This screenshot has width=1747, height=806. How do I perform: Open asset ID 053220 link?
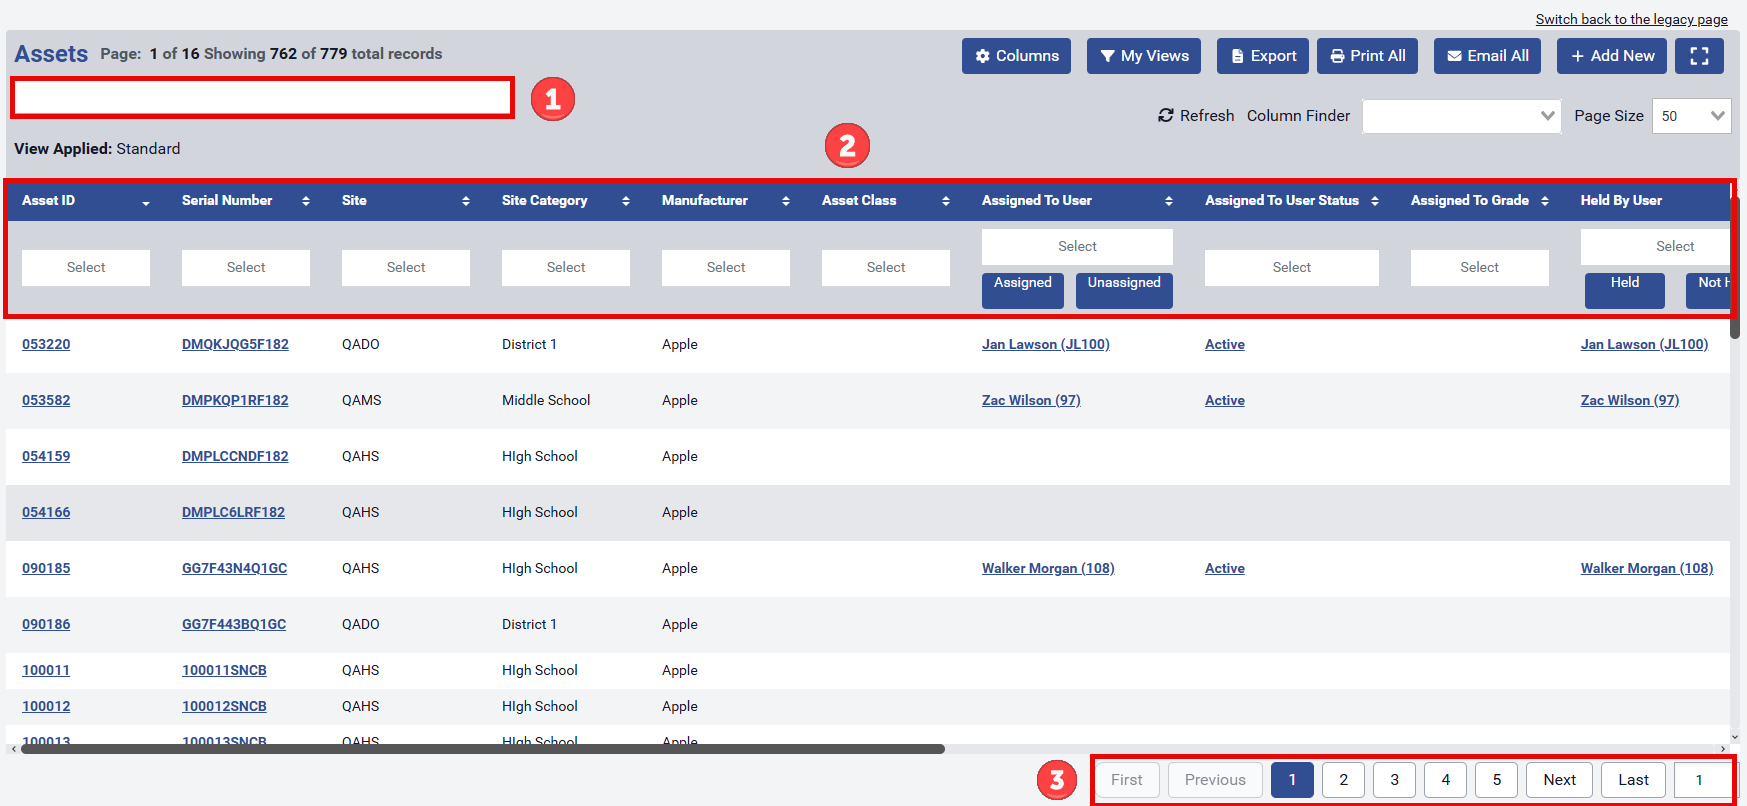46,344
